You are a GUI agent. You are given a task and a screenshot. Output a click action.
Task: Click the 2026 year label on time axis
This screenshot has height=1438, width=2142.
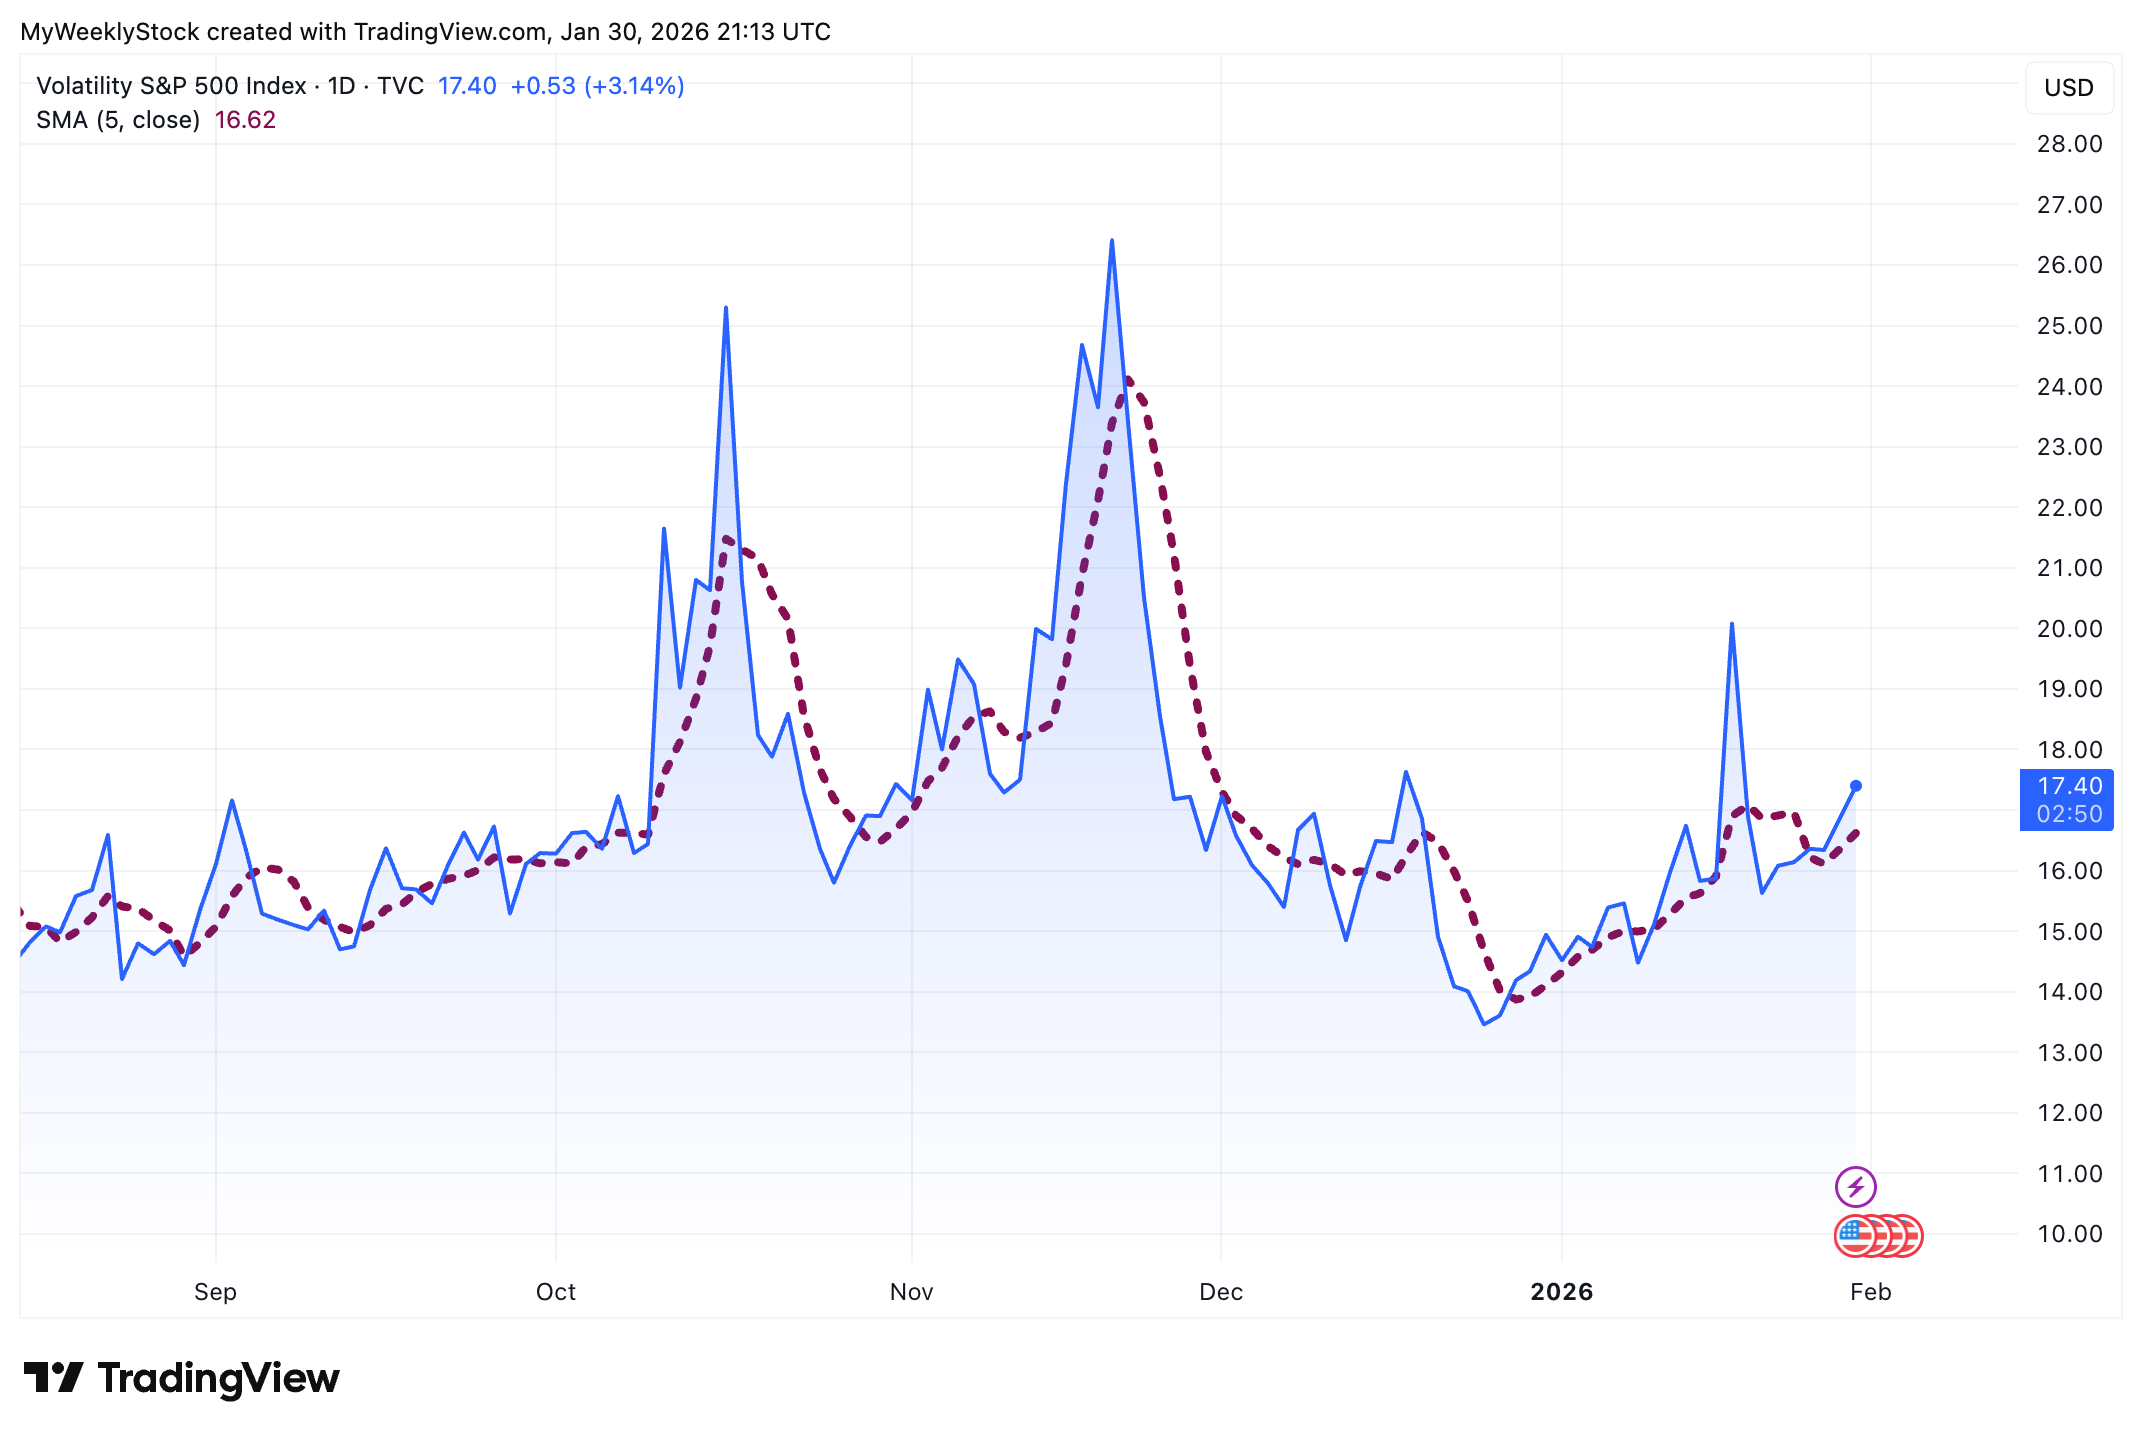coord(1561,1292)
